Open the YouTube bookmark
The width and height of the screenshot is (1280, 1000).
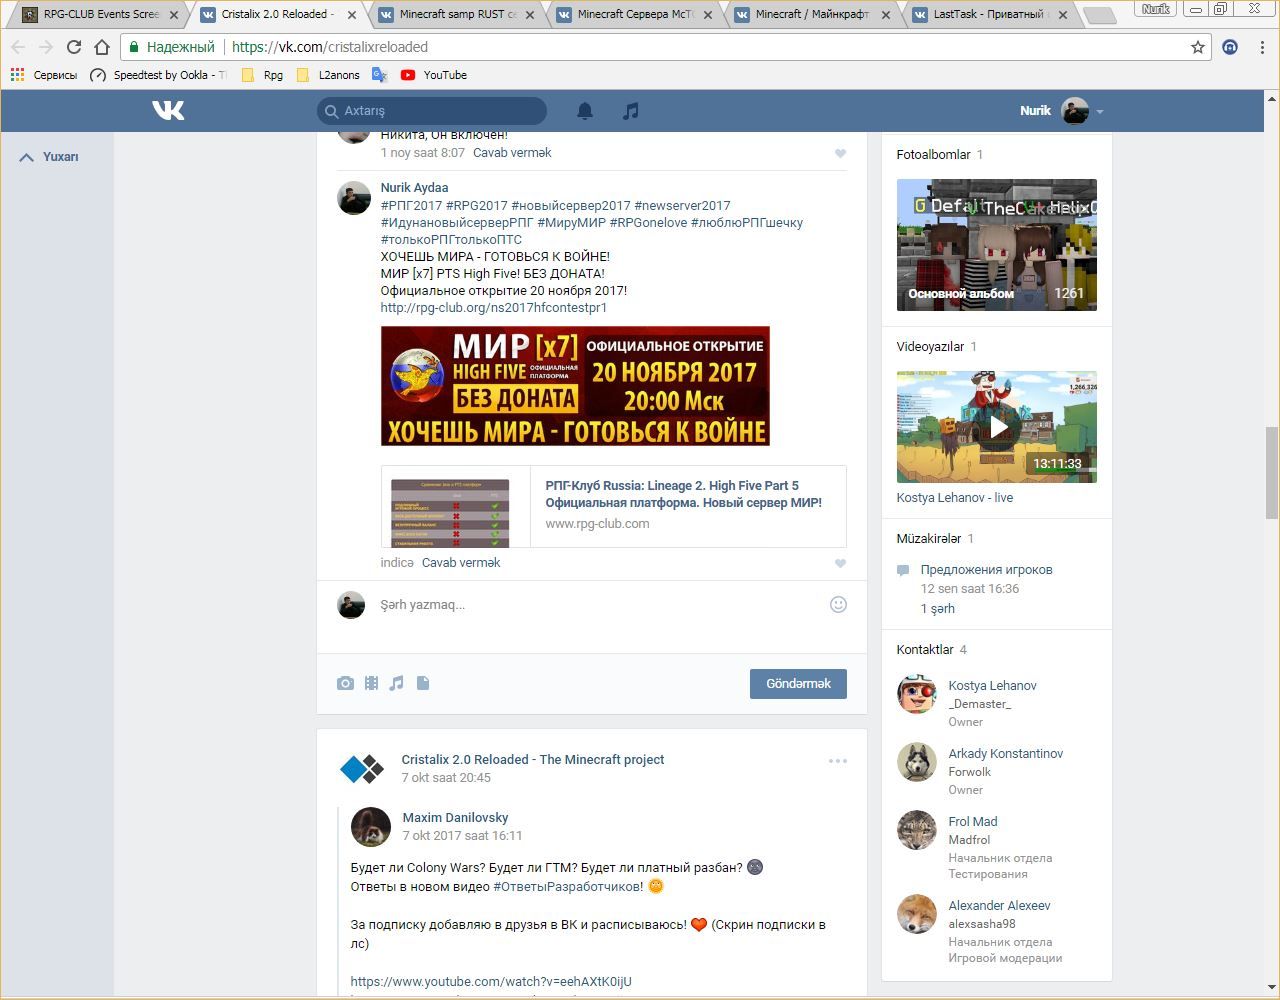pyautogui.click(x=434, y=75)
